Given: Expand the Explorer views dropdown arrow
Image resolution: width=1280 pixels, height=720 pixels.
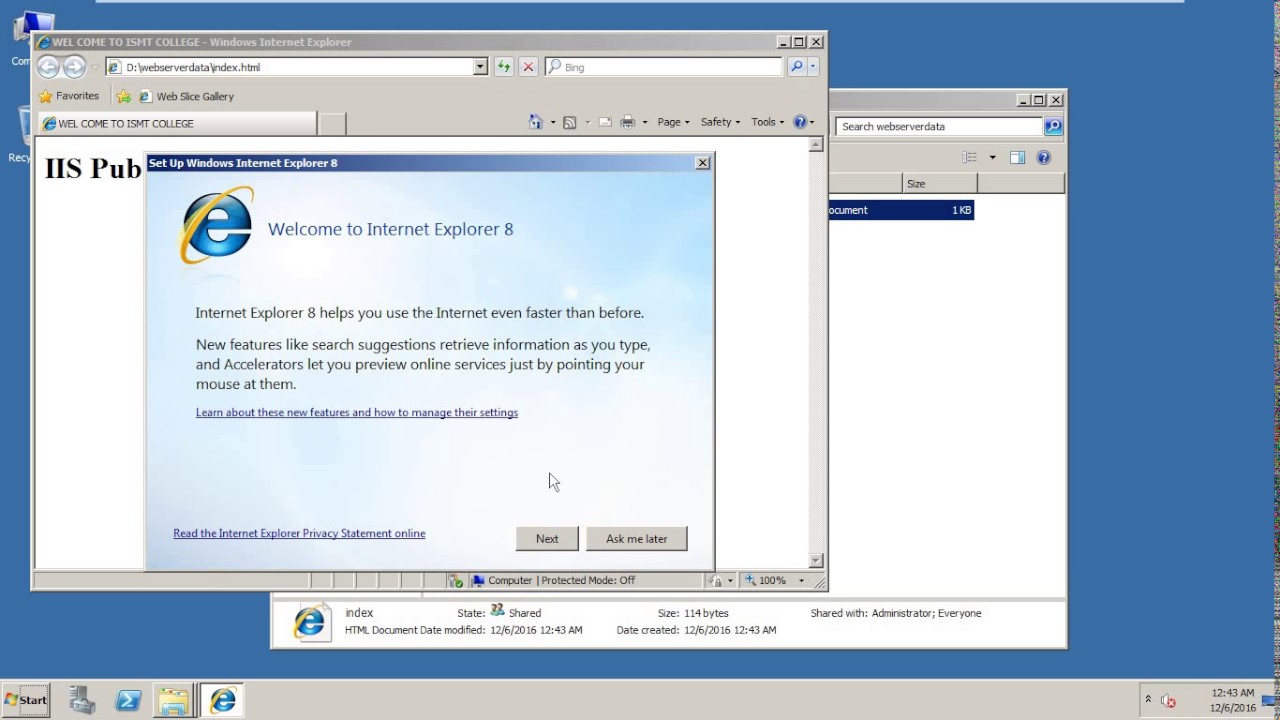Looking at the screenshot, I should coord(992,157).
